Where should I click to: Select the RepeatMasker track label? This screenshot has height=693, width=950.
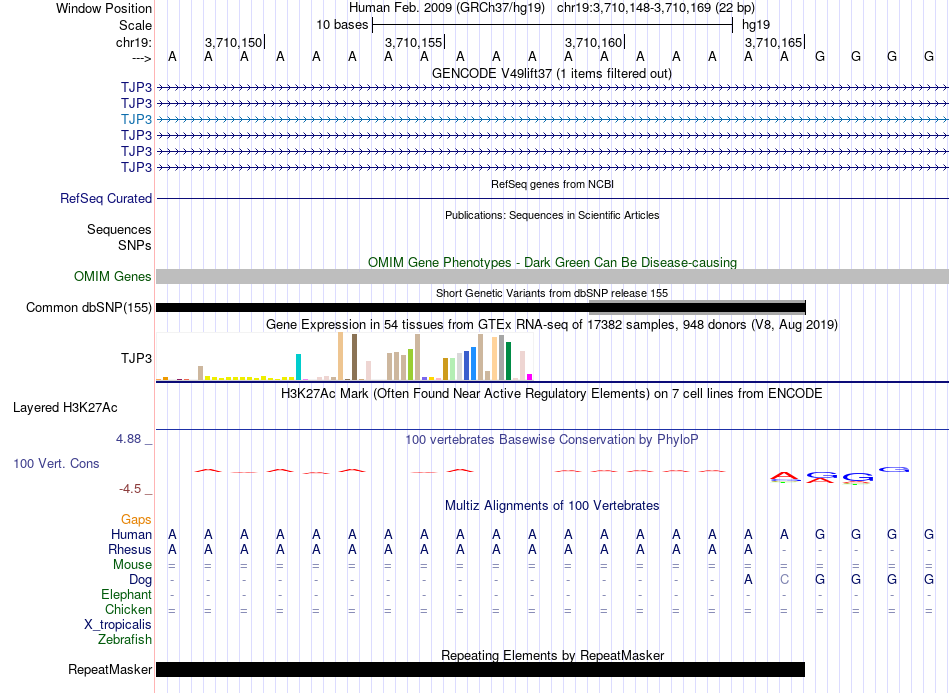[x=110, y=669]
